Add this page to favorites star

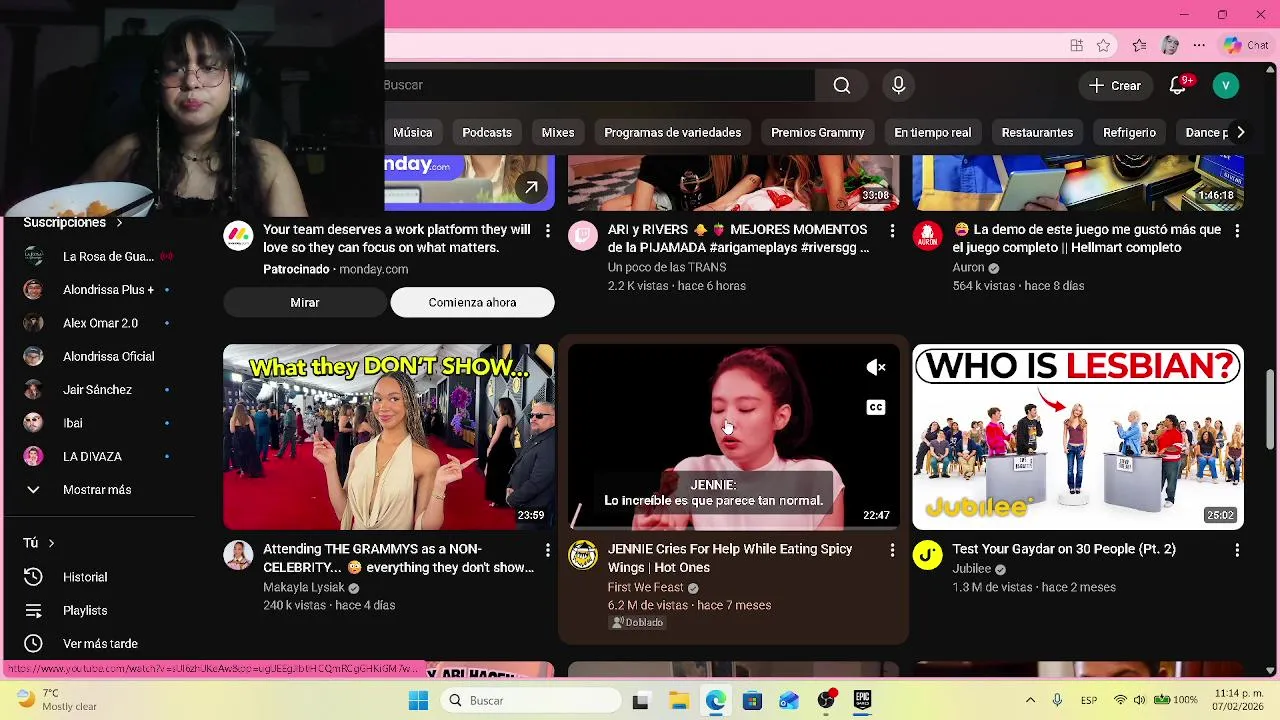pyautogui.click(x=1103, y=45)
